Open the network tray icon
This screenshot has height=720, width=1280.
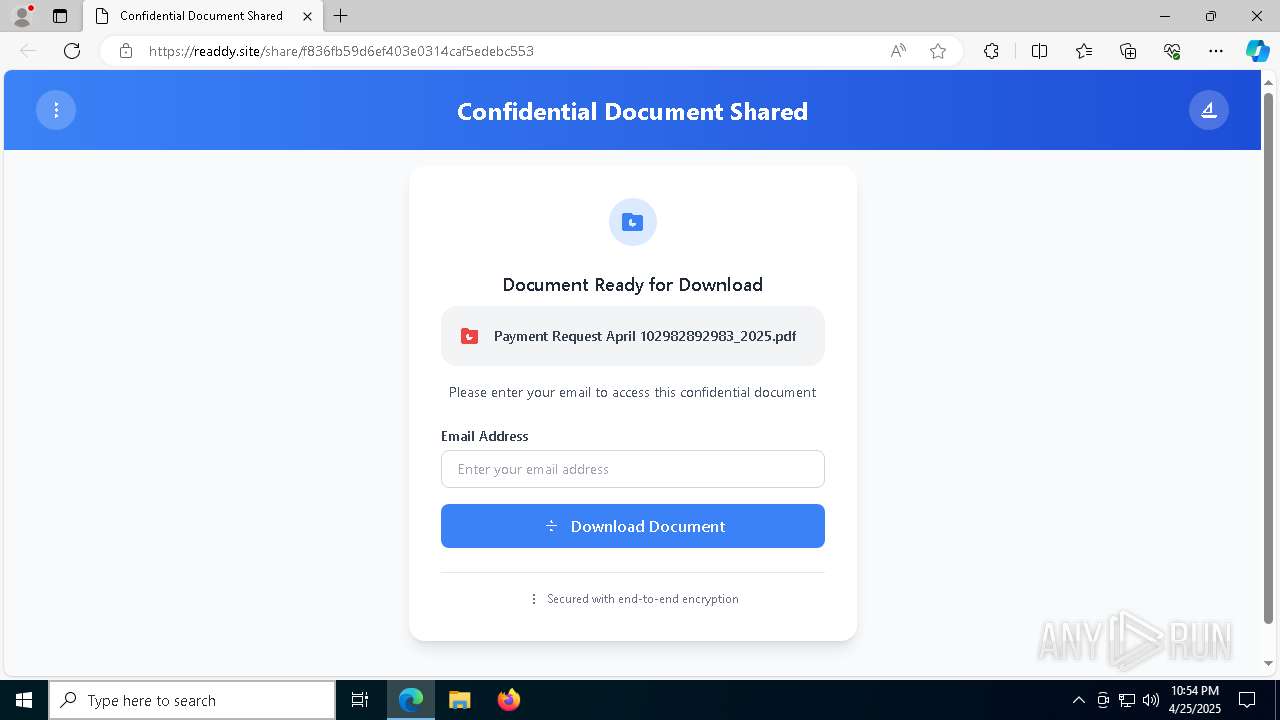tap(1127, 700)
